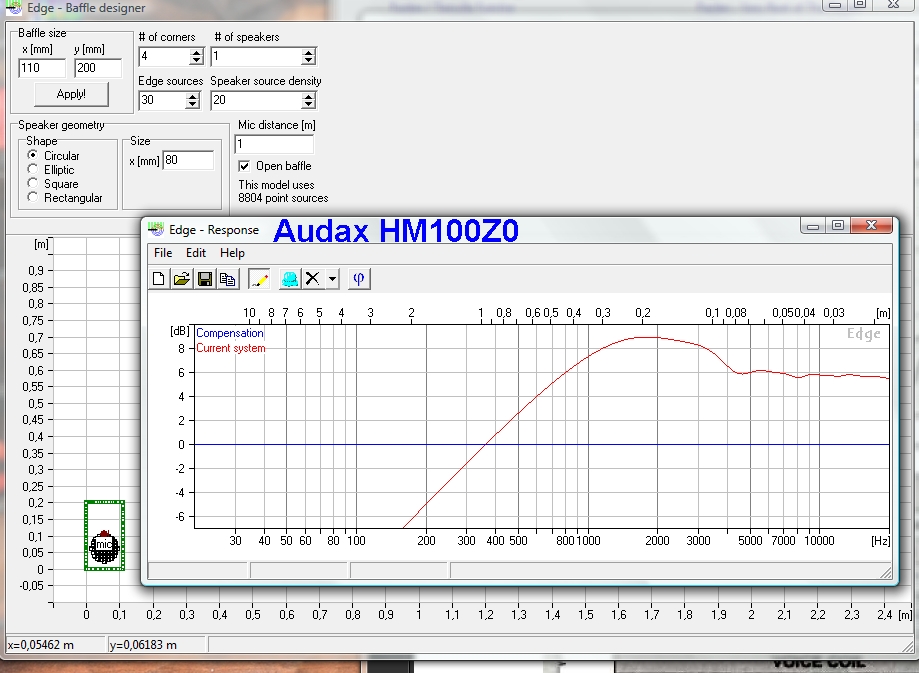The width and height of the screenshot is (919, 673).
Task: Increase the number of speakers
Action: 308,53
